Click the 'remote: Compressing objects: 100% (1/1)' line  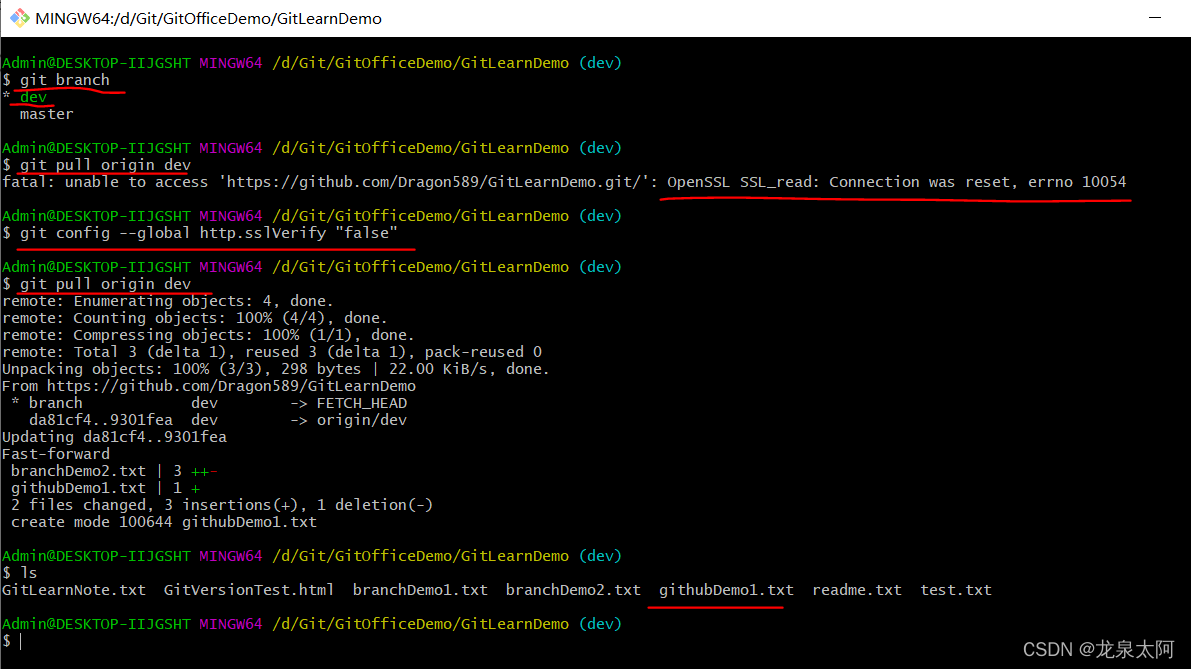pyautogui.click(x=208, y=335)
